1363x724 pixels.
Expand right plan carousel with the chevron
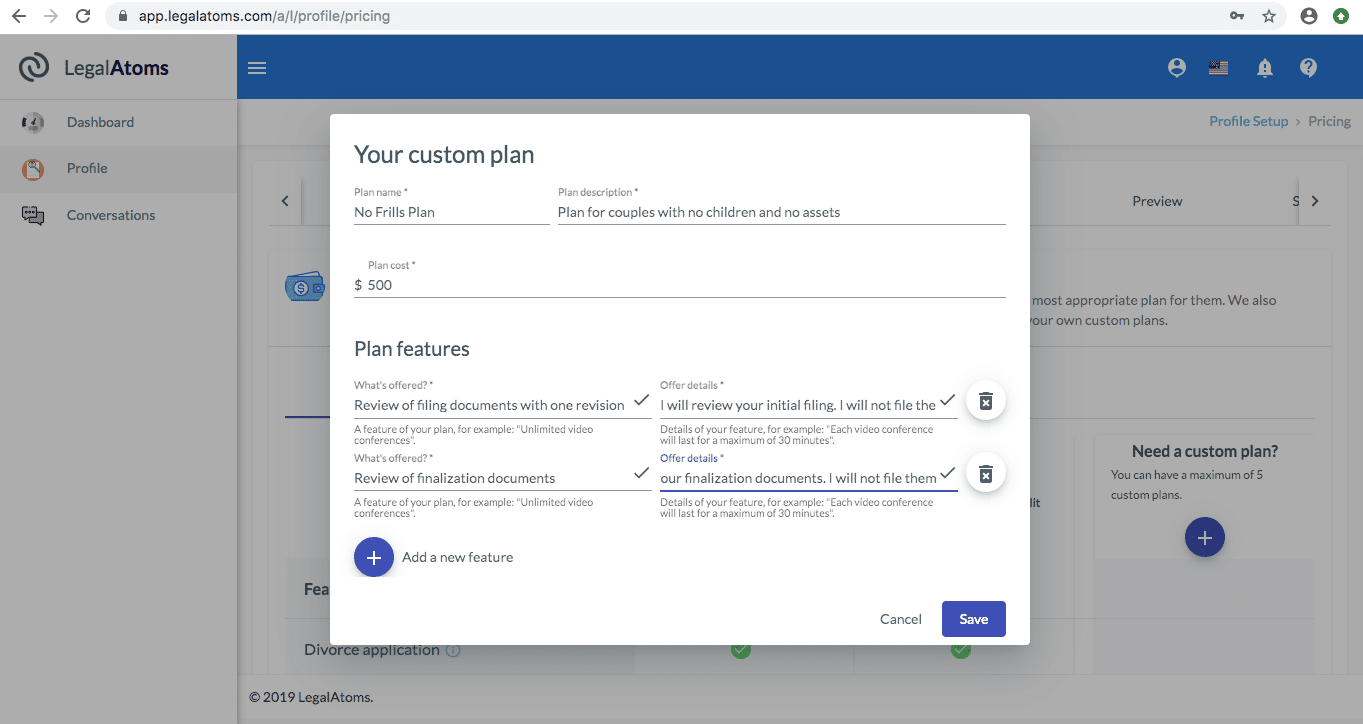1314,200
